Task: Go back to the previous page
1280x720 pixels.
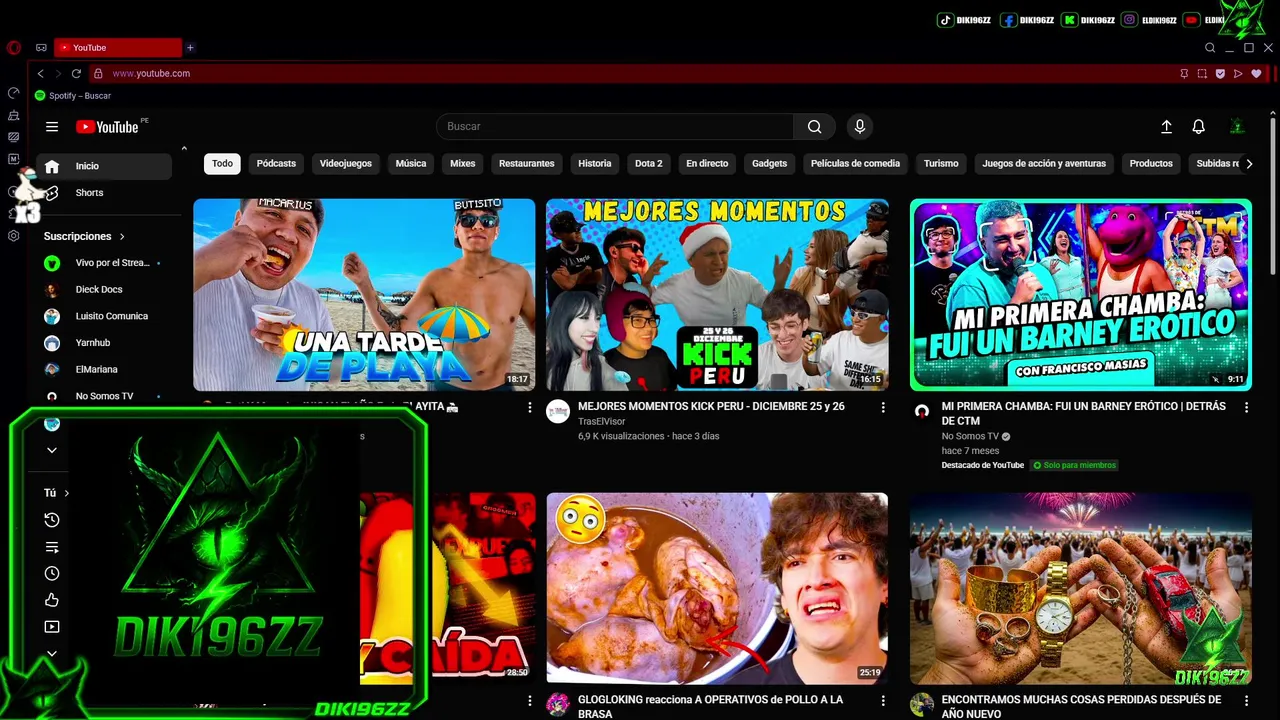Action: click(x=40, y=73)
